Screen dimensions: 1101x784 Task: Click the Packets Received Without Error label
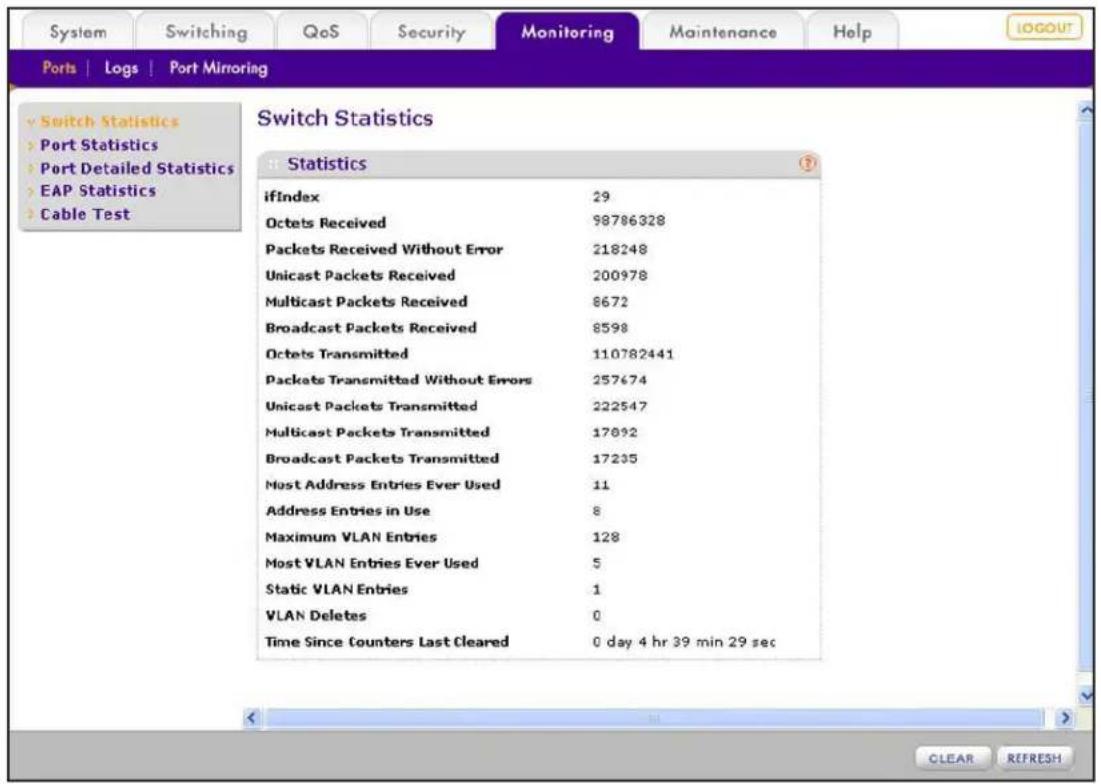click(384, 249)
